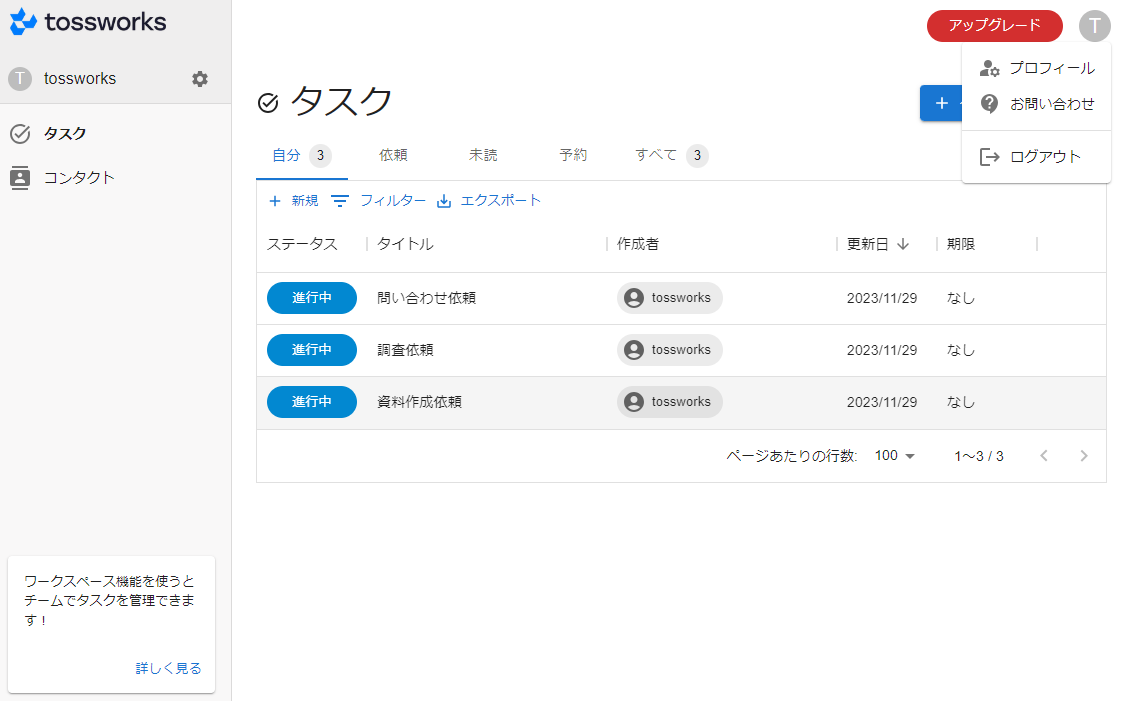
Task: Click the 詳しく見る link
Action: pyautogui.click(x=168, y=668)
